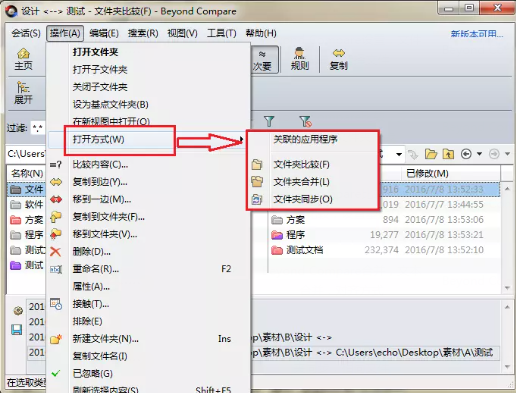Click the touch icon beside 接触(T)
This screenshot has width=516, height=393.
[x=56, y=304]
